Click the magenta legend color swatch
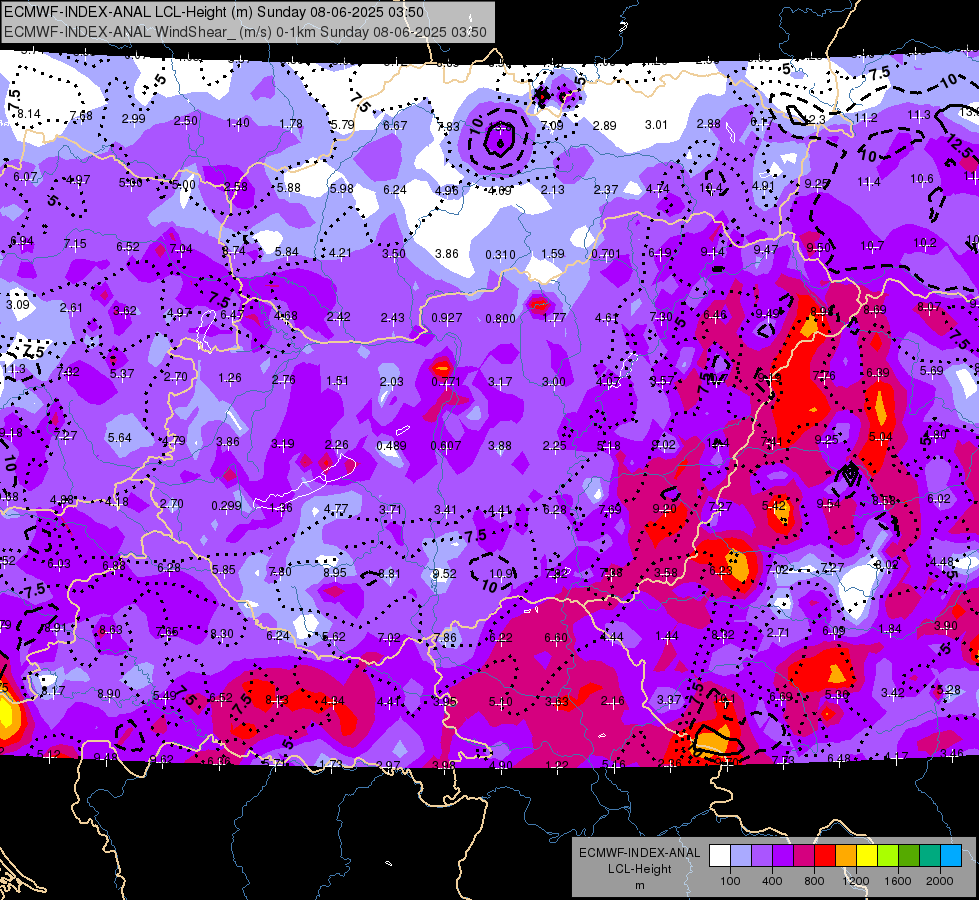Image resolution: width=979 pixels, height=900 pixels. pyautogui.click(x=804, y=856)
